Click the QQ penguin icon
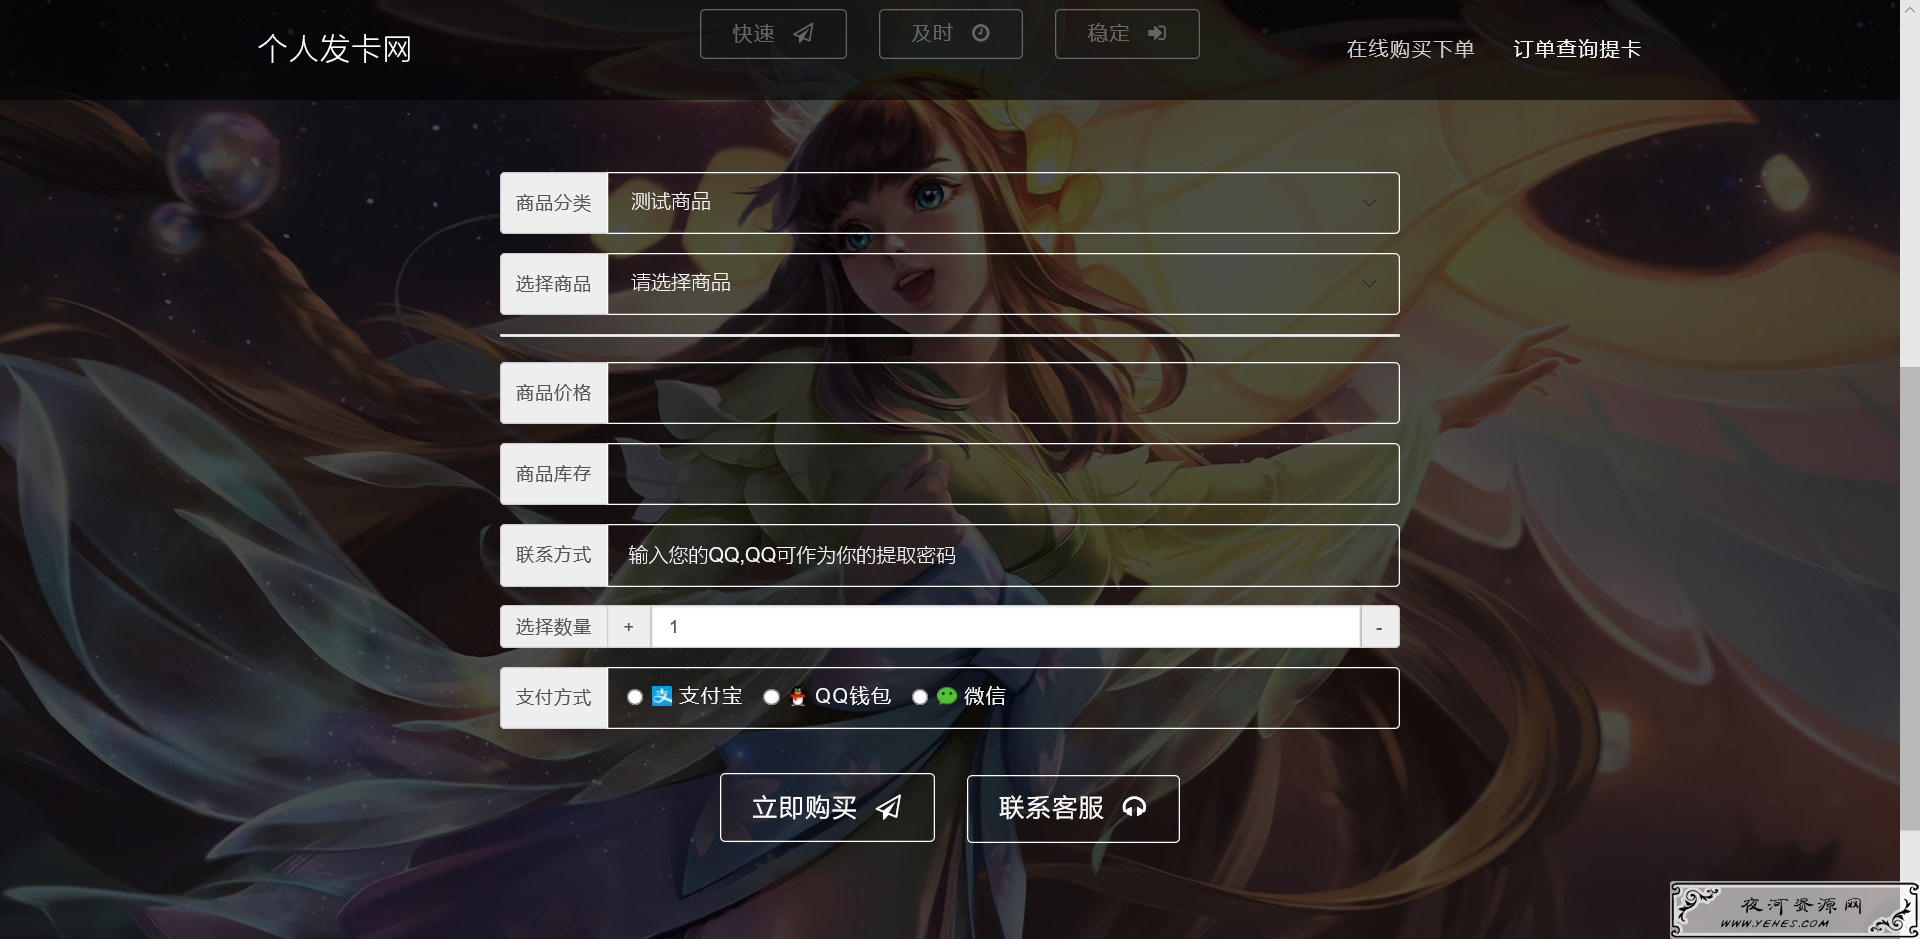The height and width of the screenshot is (939, 1920). 797,697
